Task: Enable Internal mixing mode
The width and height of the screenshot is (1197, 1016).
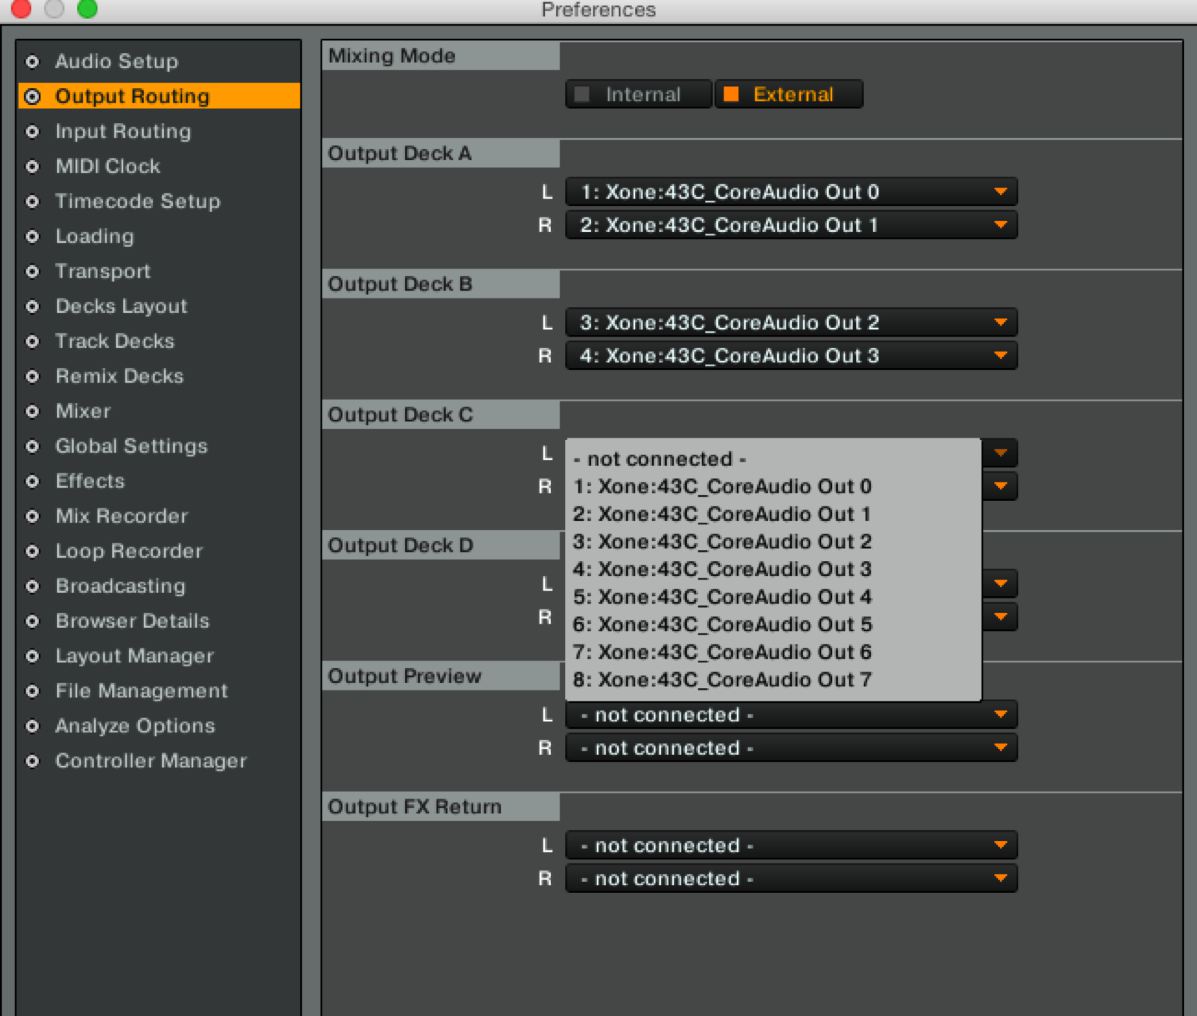Action: point(638,95)
